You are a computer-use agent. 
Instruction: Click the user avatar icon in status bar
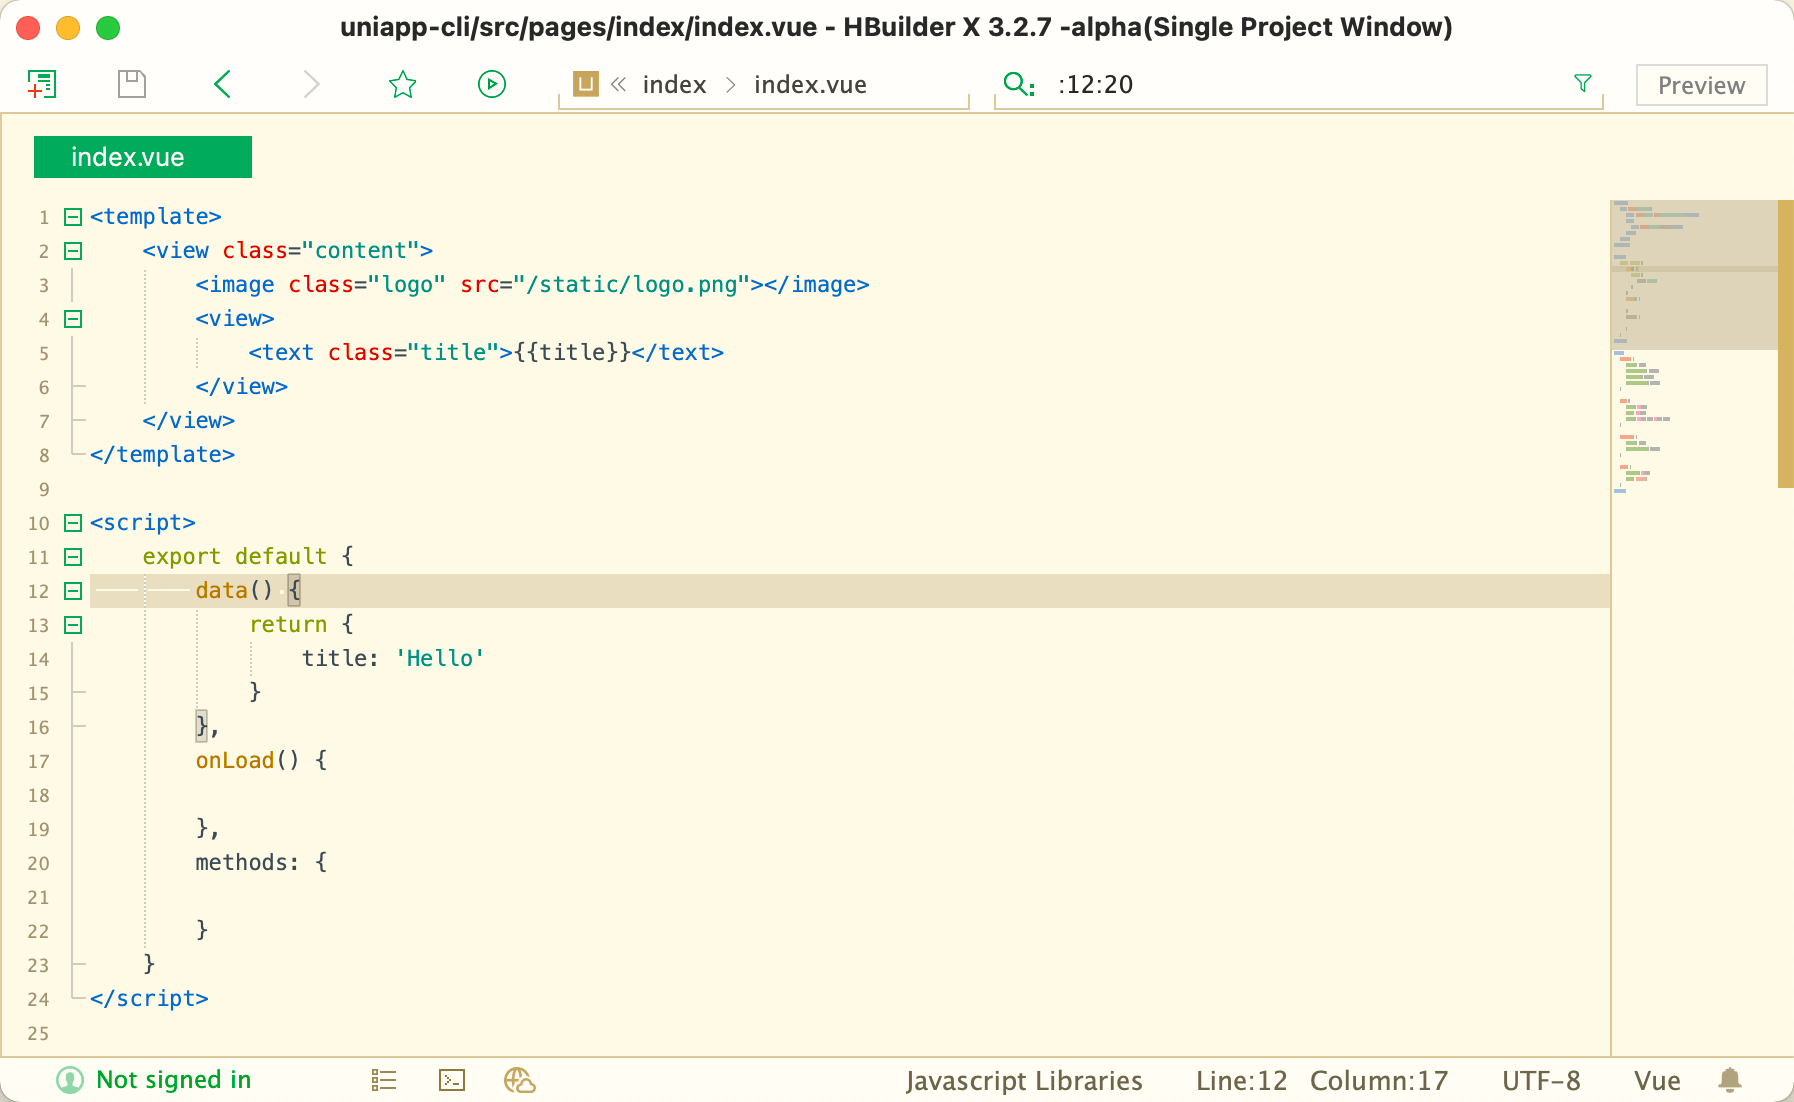pos(70,1080)
